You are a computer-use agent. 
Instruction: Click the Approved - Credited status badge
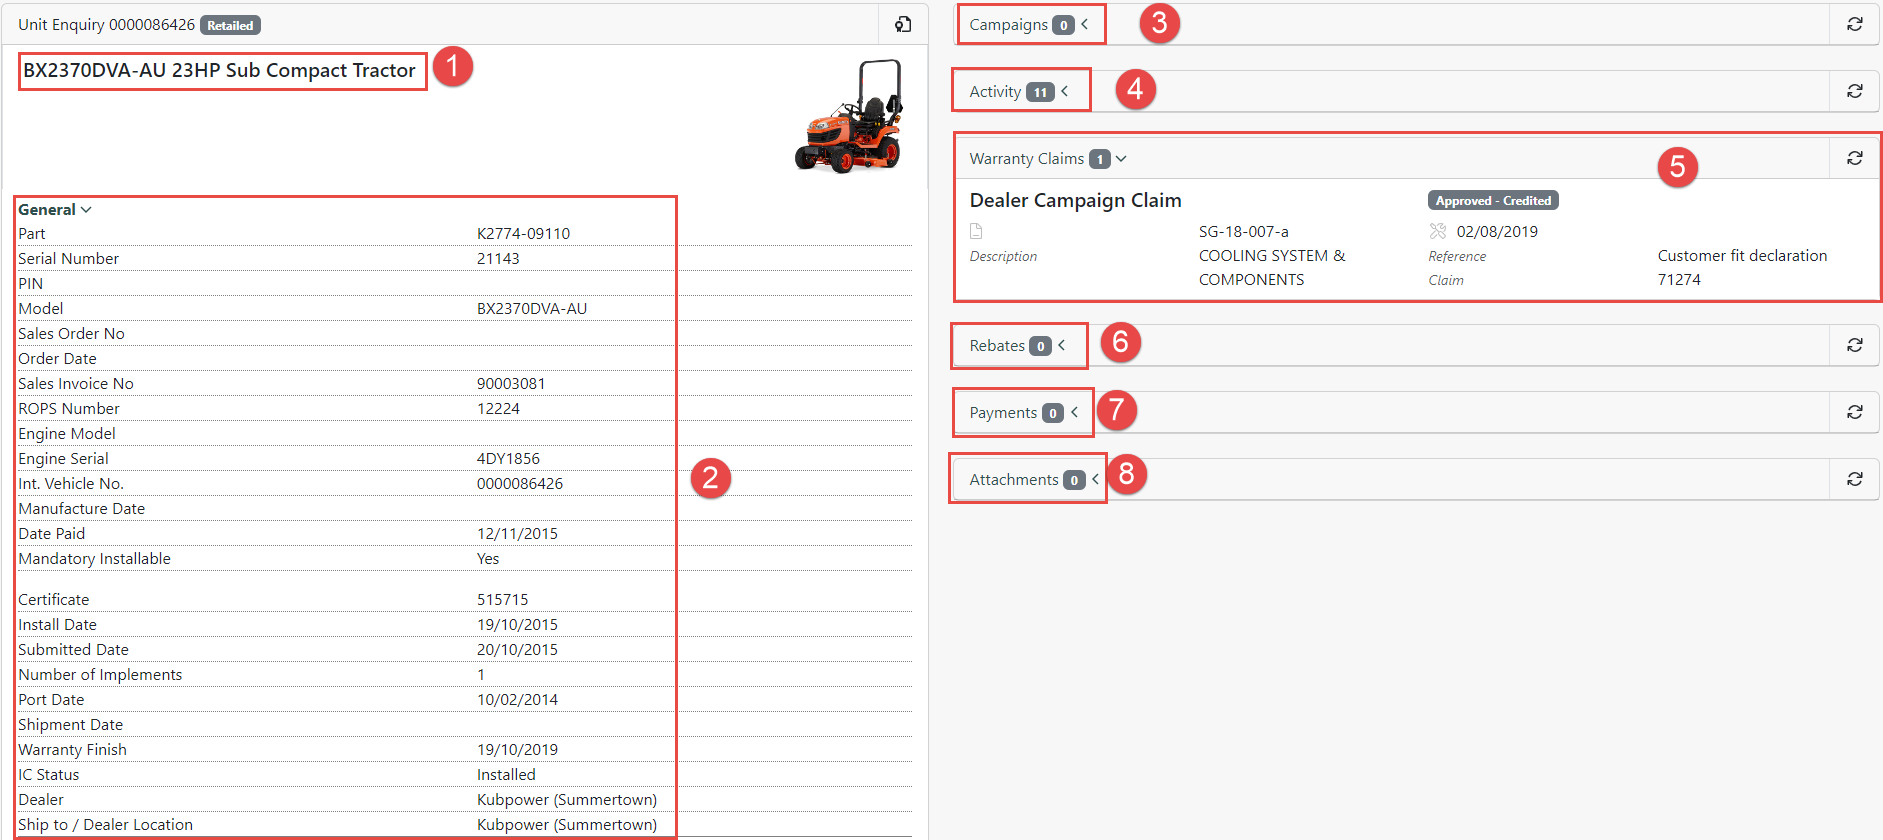point(1492,201)
